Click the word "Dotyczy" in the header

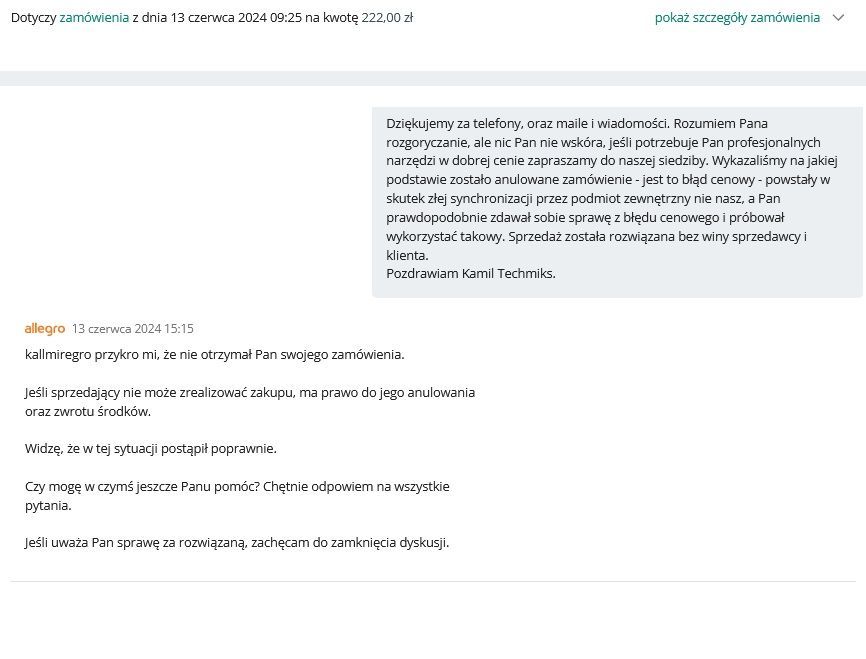(x=33, y=18)
